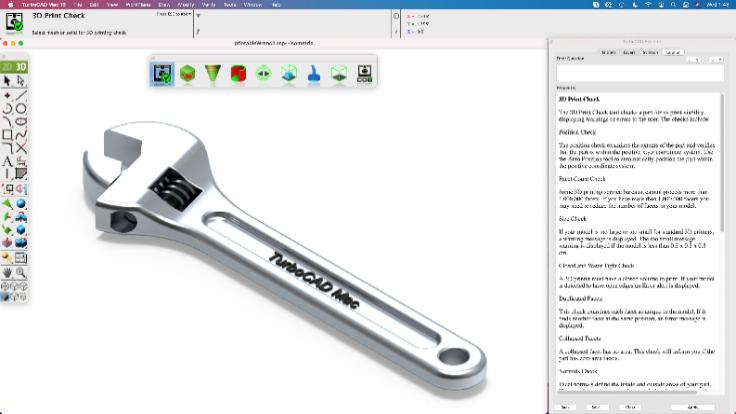736x414 pixels.
Task: Select the Pan hand tool
Action: click(x=7, y=272)
